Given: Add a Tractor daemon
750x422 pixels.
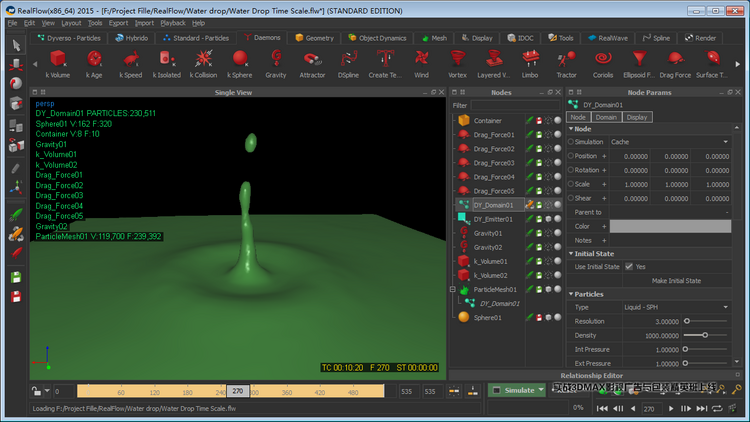Looking at the screenshot, I should tap(566, 64).
